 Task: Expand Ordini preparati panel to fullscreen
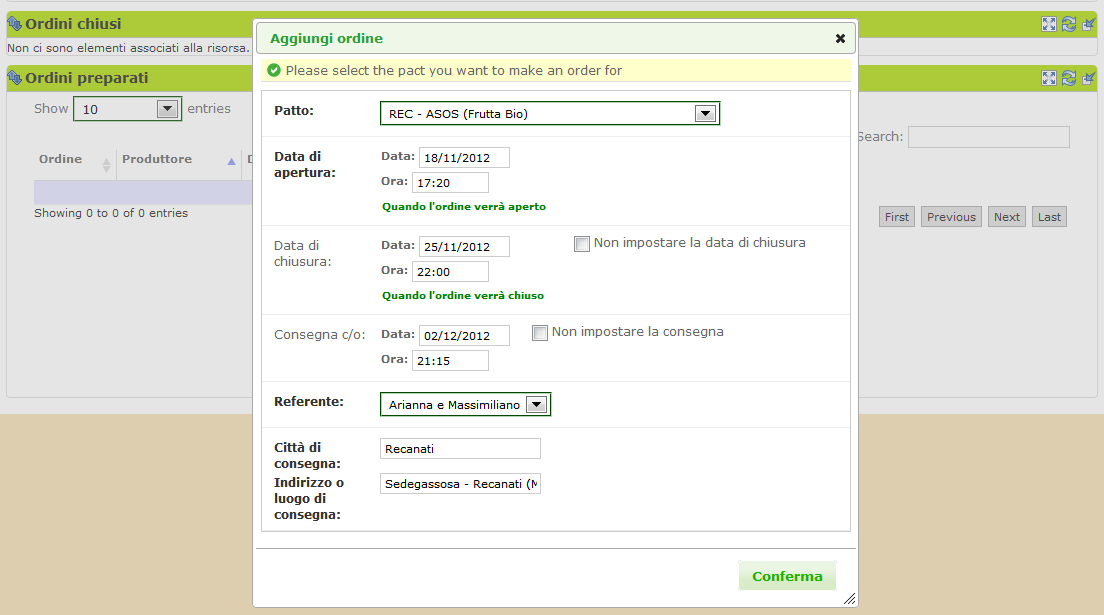1049,78
